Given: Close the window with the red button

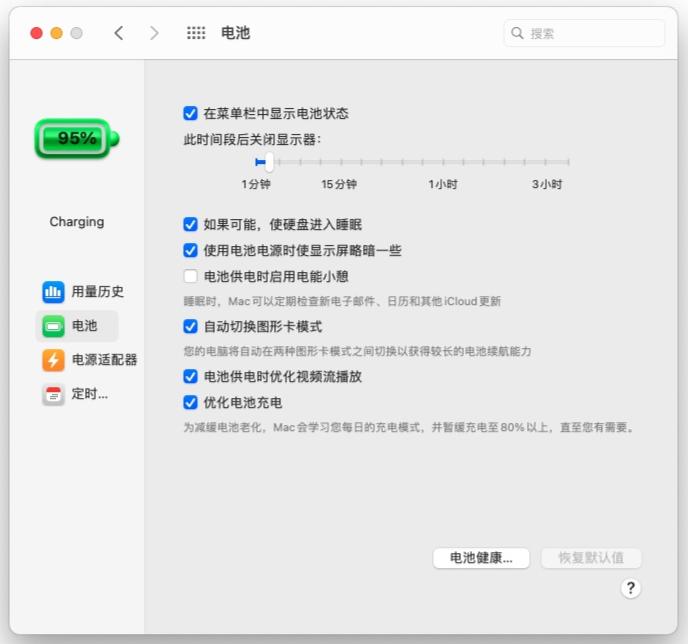Looking at the screenshot, I should point(36,33).
